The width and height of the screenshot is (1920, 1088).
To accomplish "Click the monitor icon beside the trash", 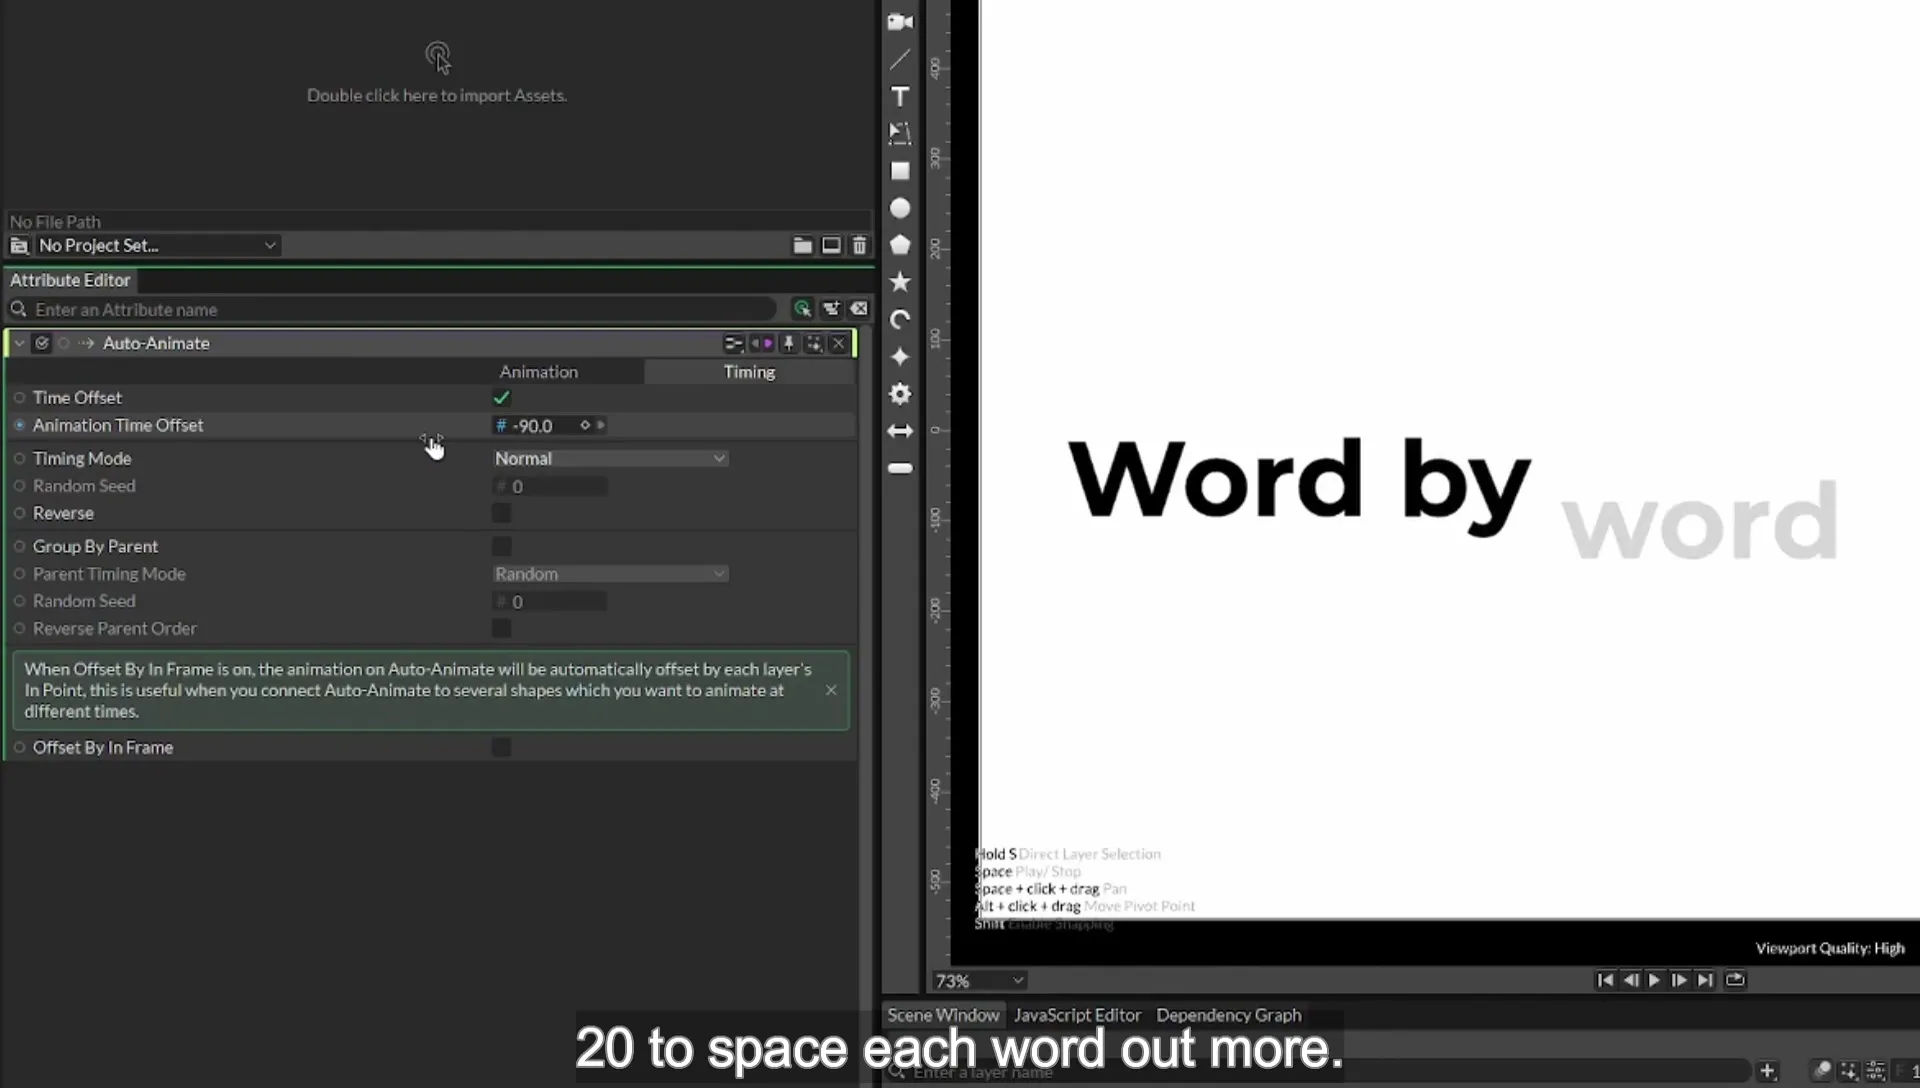I will 831,245.
